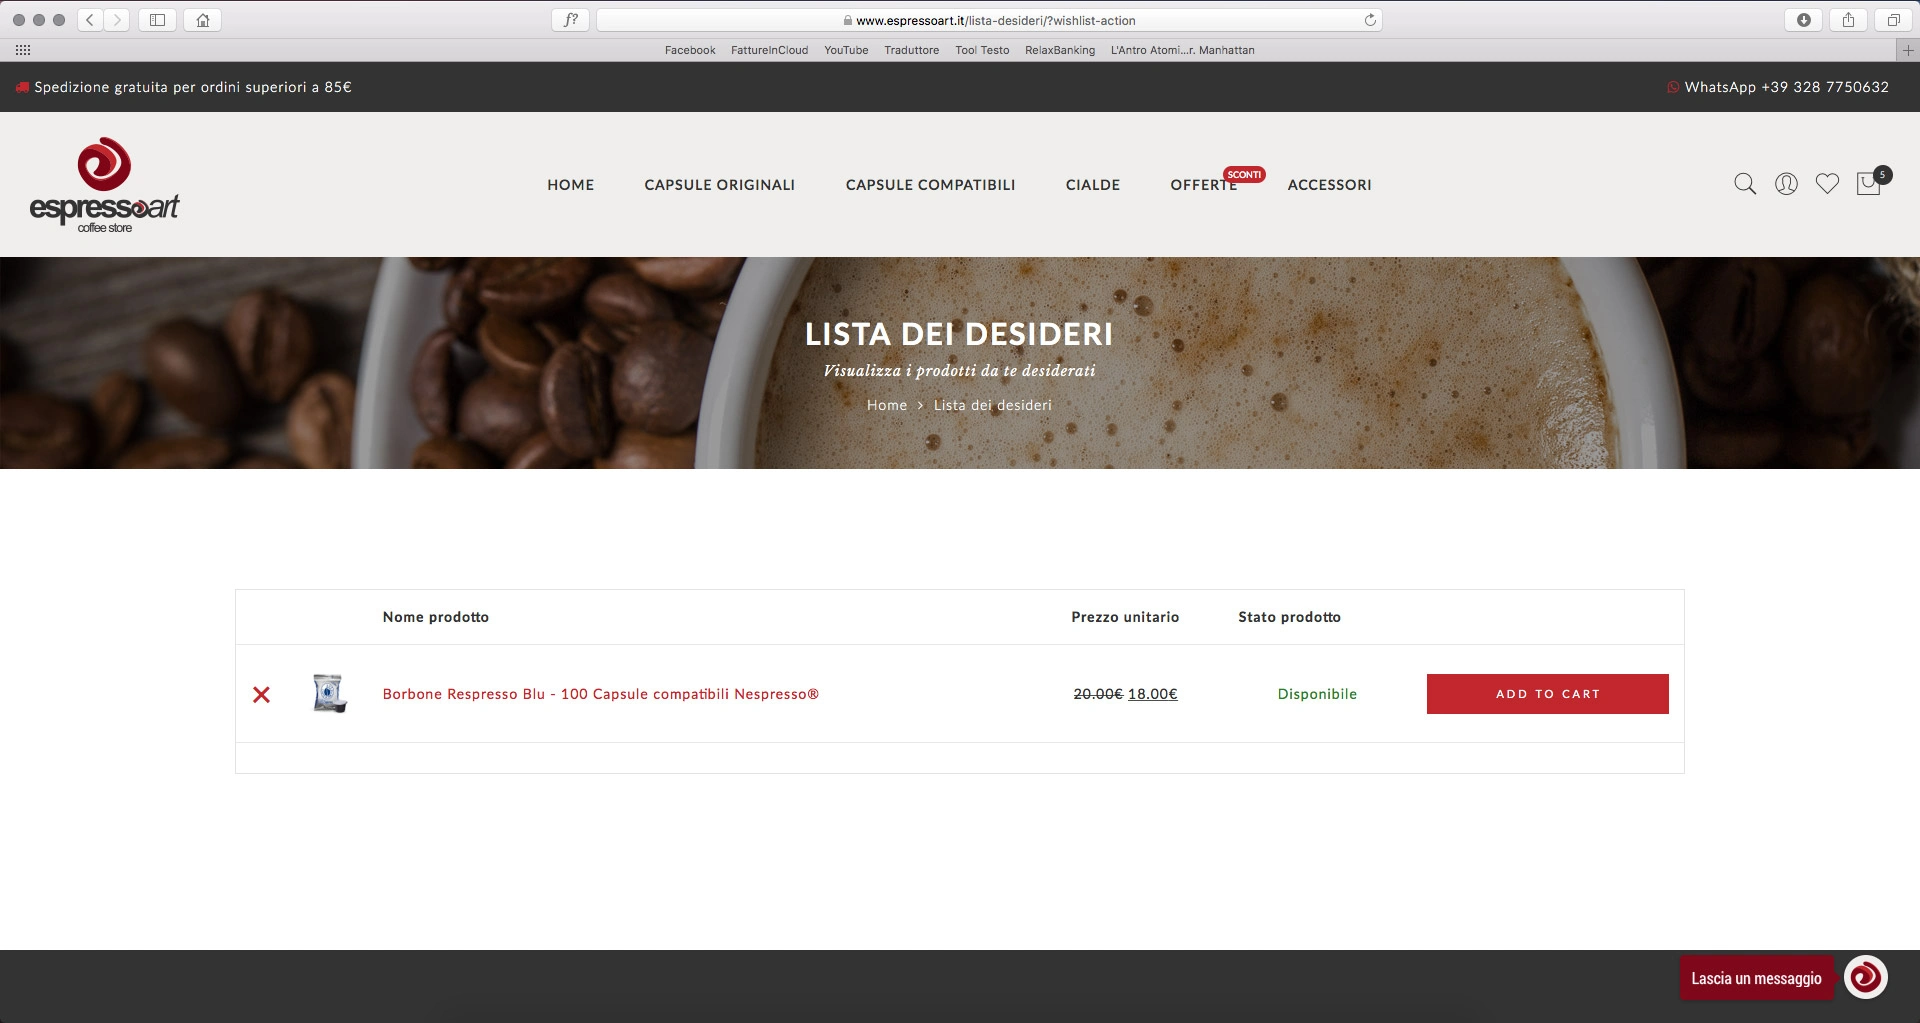Viewport: 1920px width, 1023px height.
Task: Show all tabs overview button
Action: [x=1893, y=20]
